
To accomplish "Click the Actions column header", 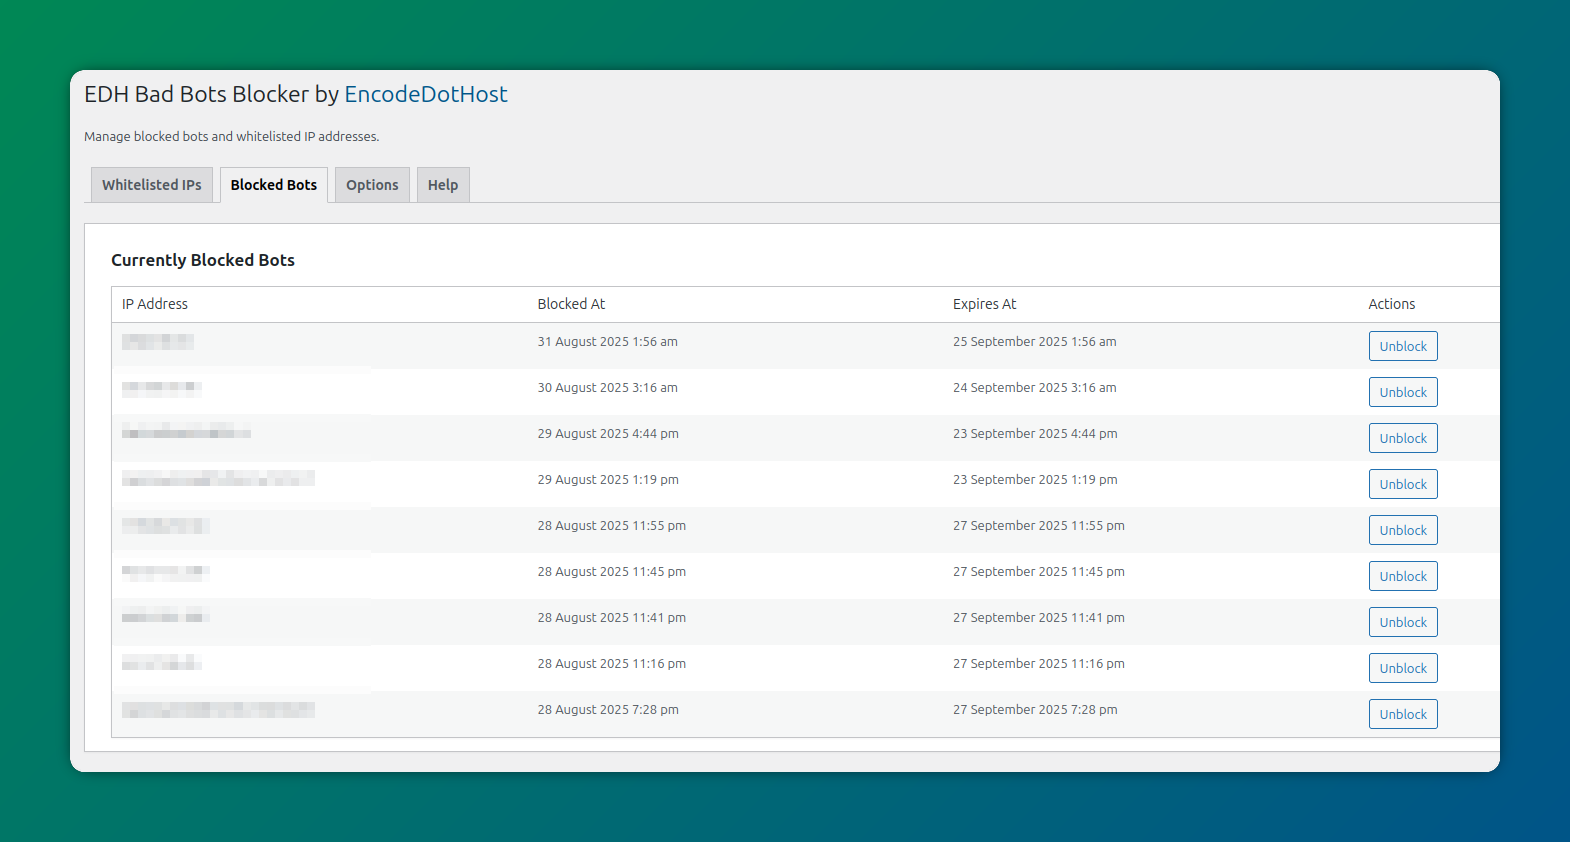I will pos(1392,304).
